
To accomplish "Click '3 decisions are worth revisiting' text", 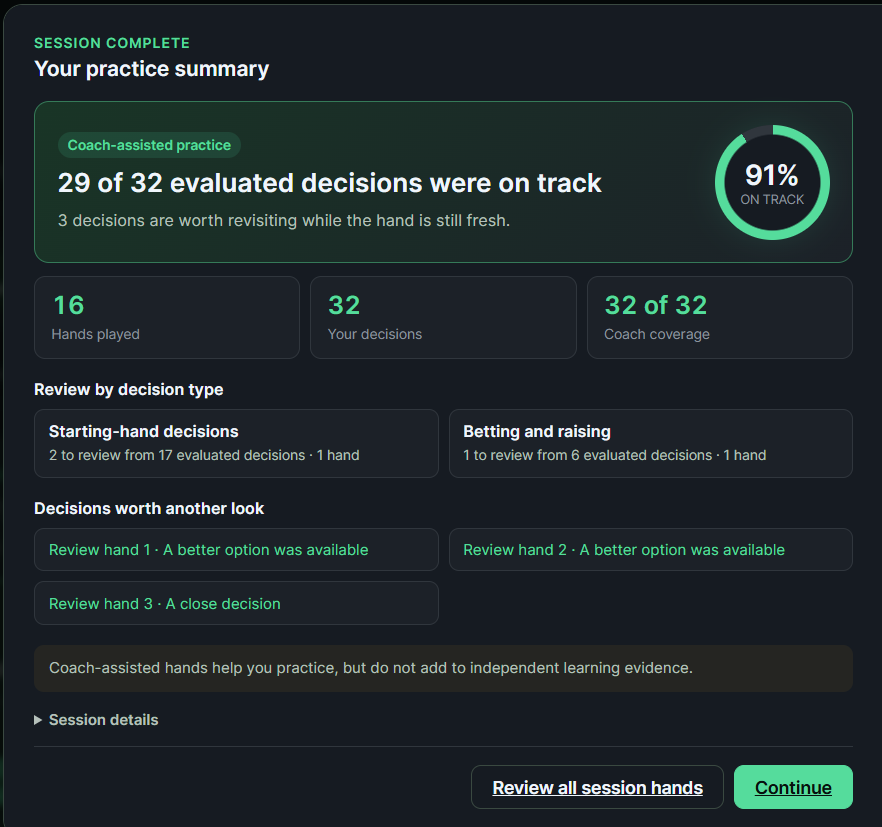I will pos(284,221).
